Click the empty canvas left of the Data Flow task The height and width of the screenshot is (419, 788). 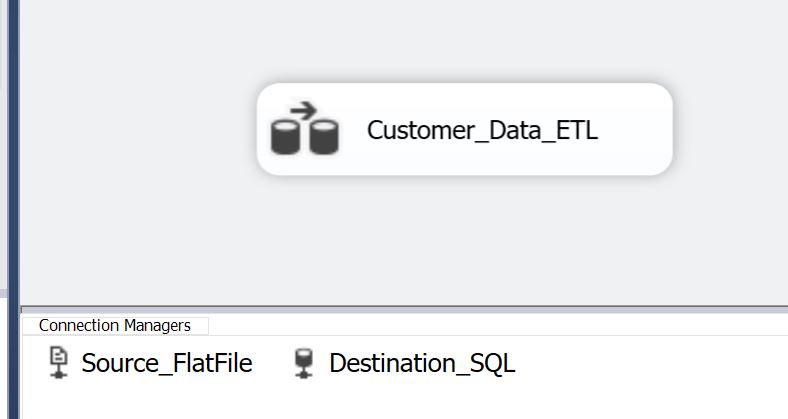(138, 130)
